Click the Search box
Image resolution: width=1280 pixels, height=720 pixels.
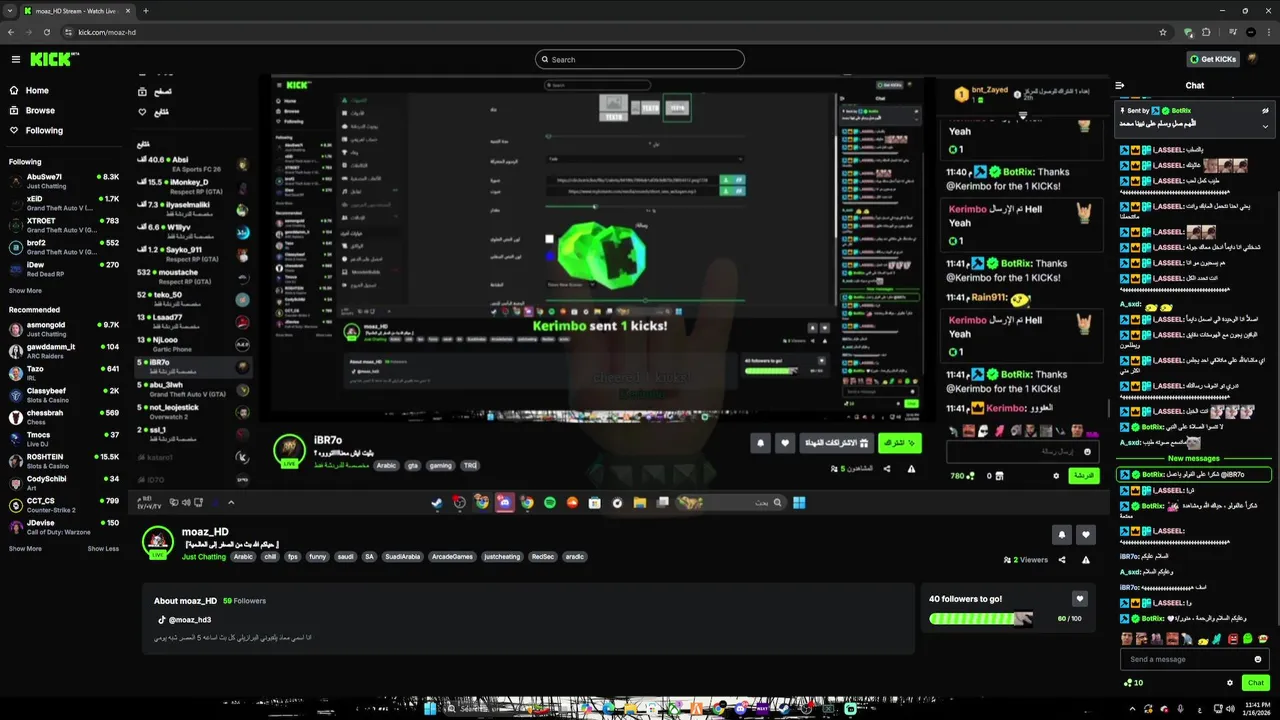[x=640, y=59]
